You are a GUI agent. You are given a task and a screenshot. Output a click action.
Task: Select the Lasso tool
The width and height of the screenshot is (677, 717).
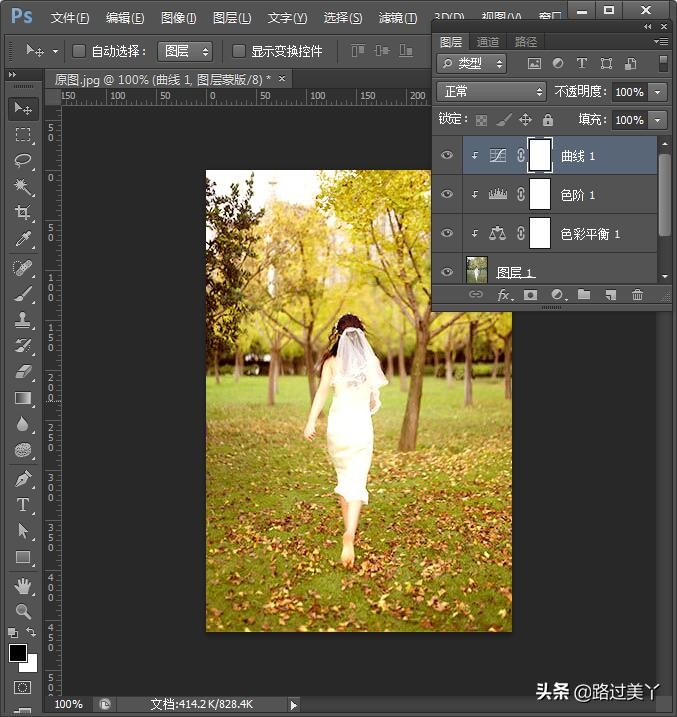(23, 161)
